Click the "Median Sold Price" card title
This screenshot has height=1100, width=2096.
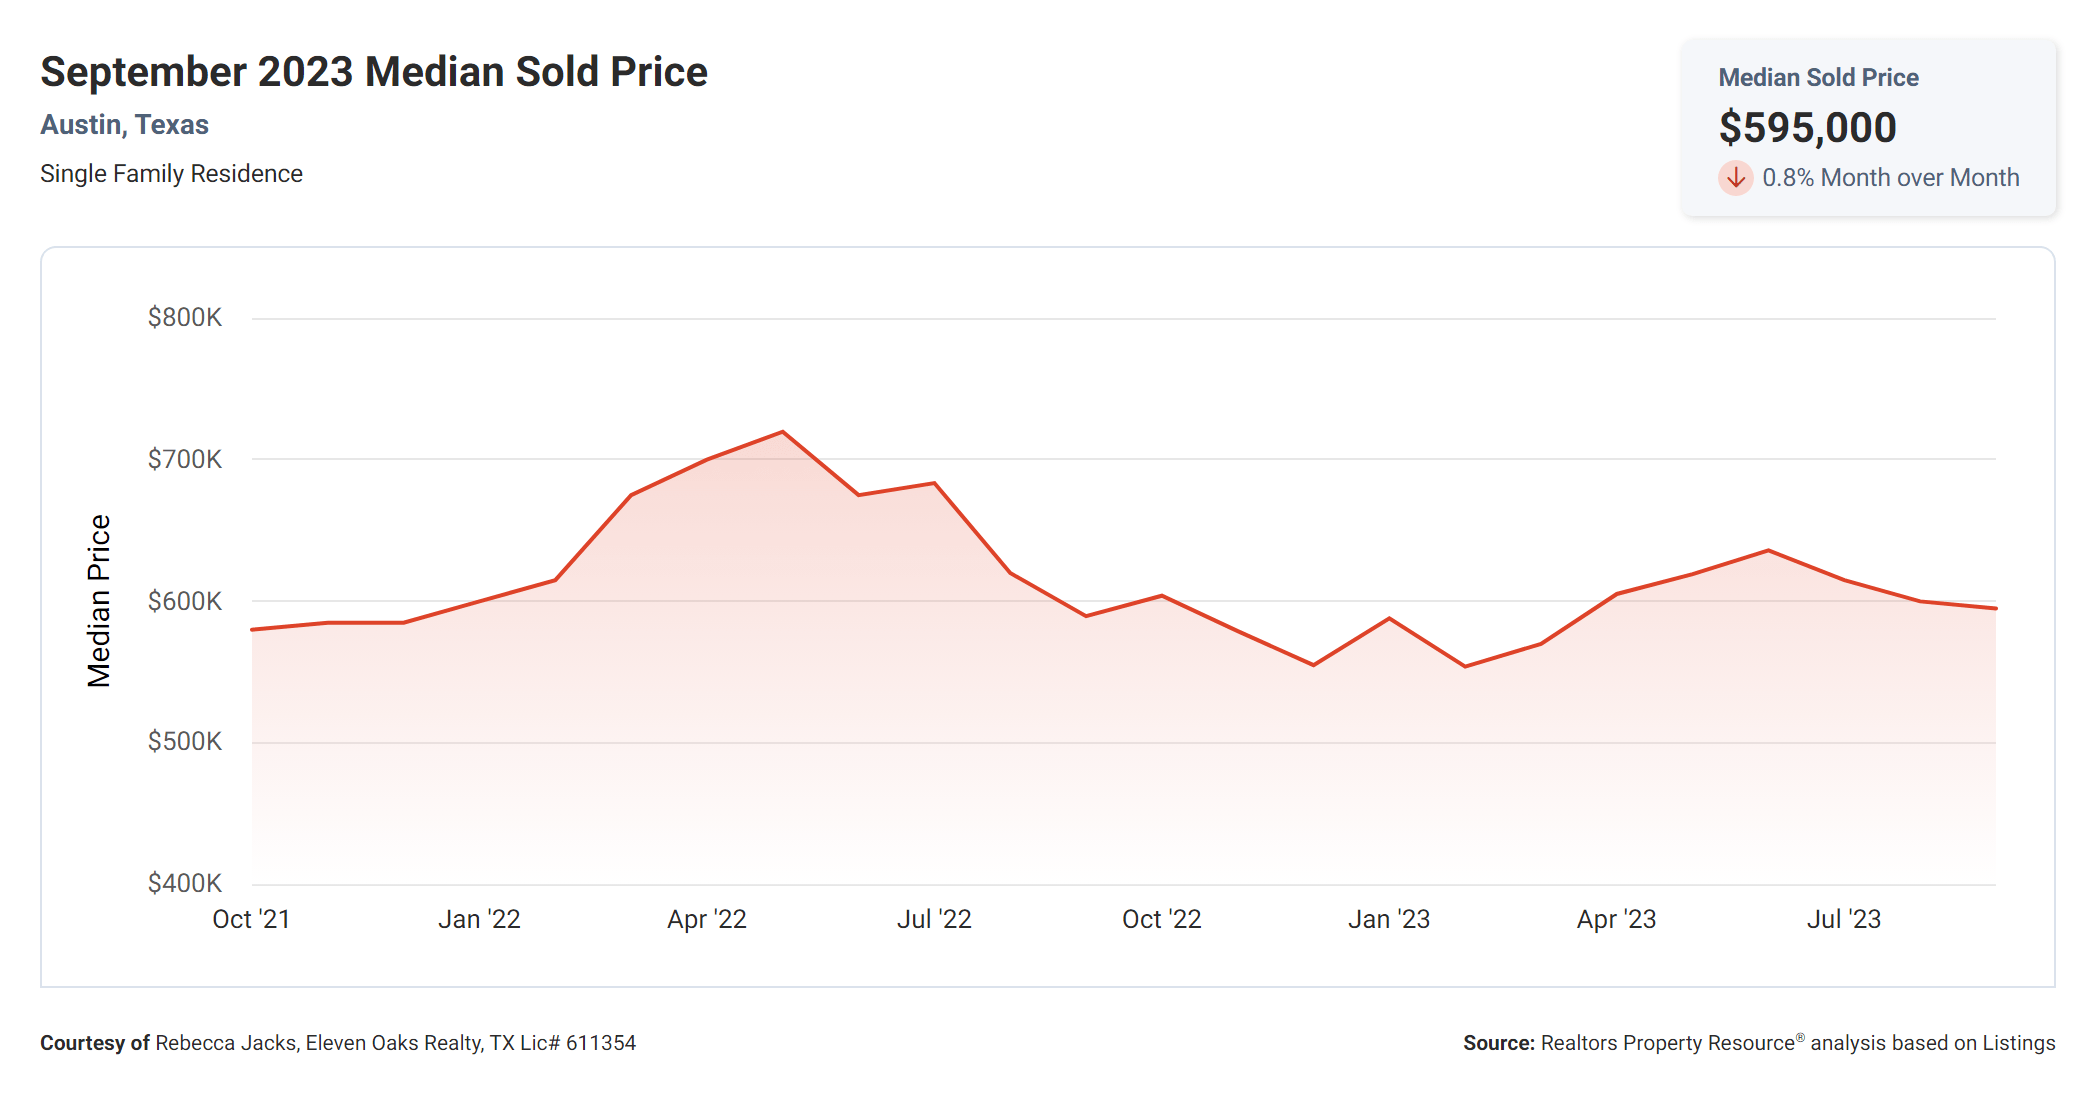click(1818, 78)
